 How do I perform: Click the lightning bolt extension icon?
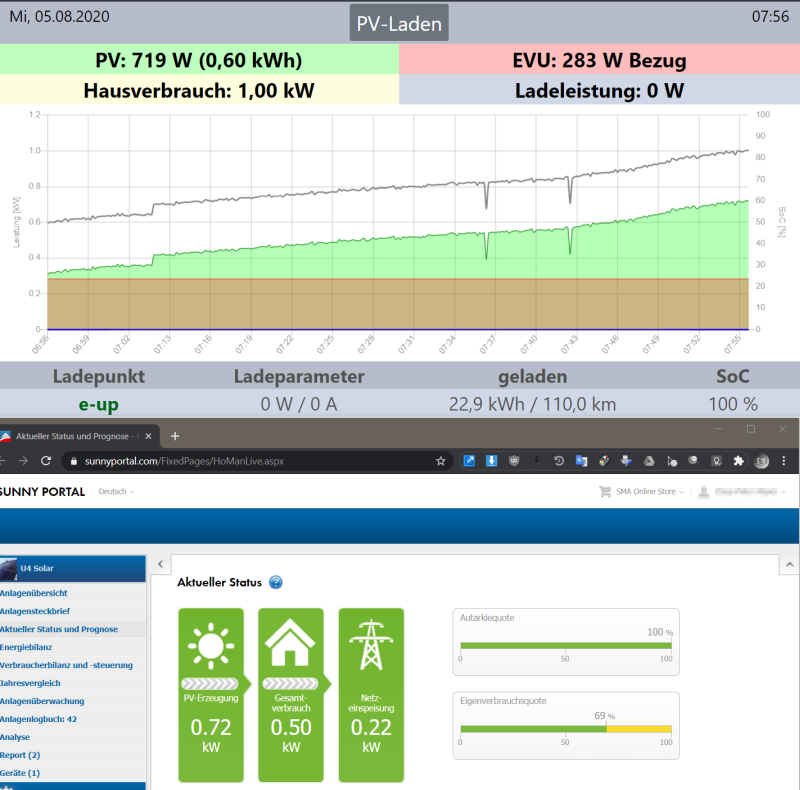[x=536, y=461]
